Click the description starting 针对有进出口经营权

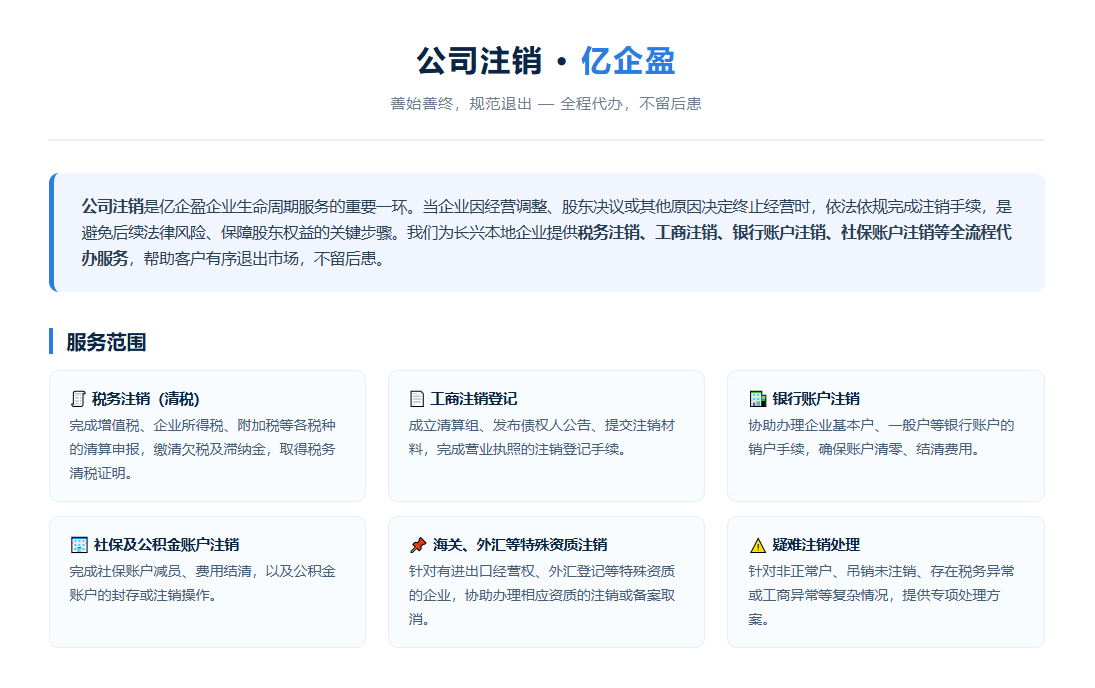(542, 595)
